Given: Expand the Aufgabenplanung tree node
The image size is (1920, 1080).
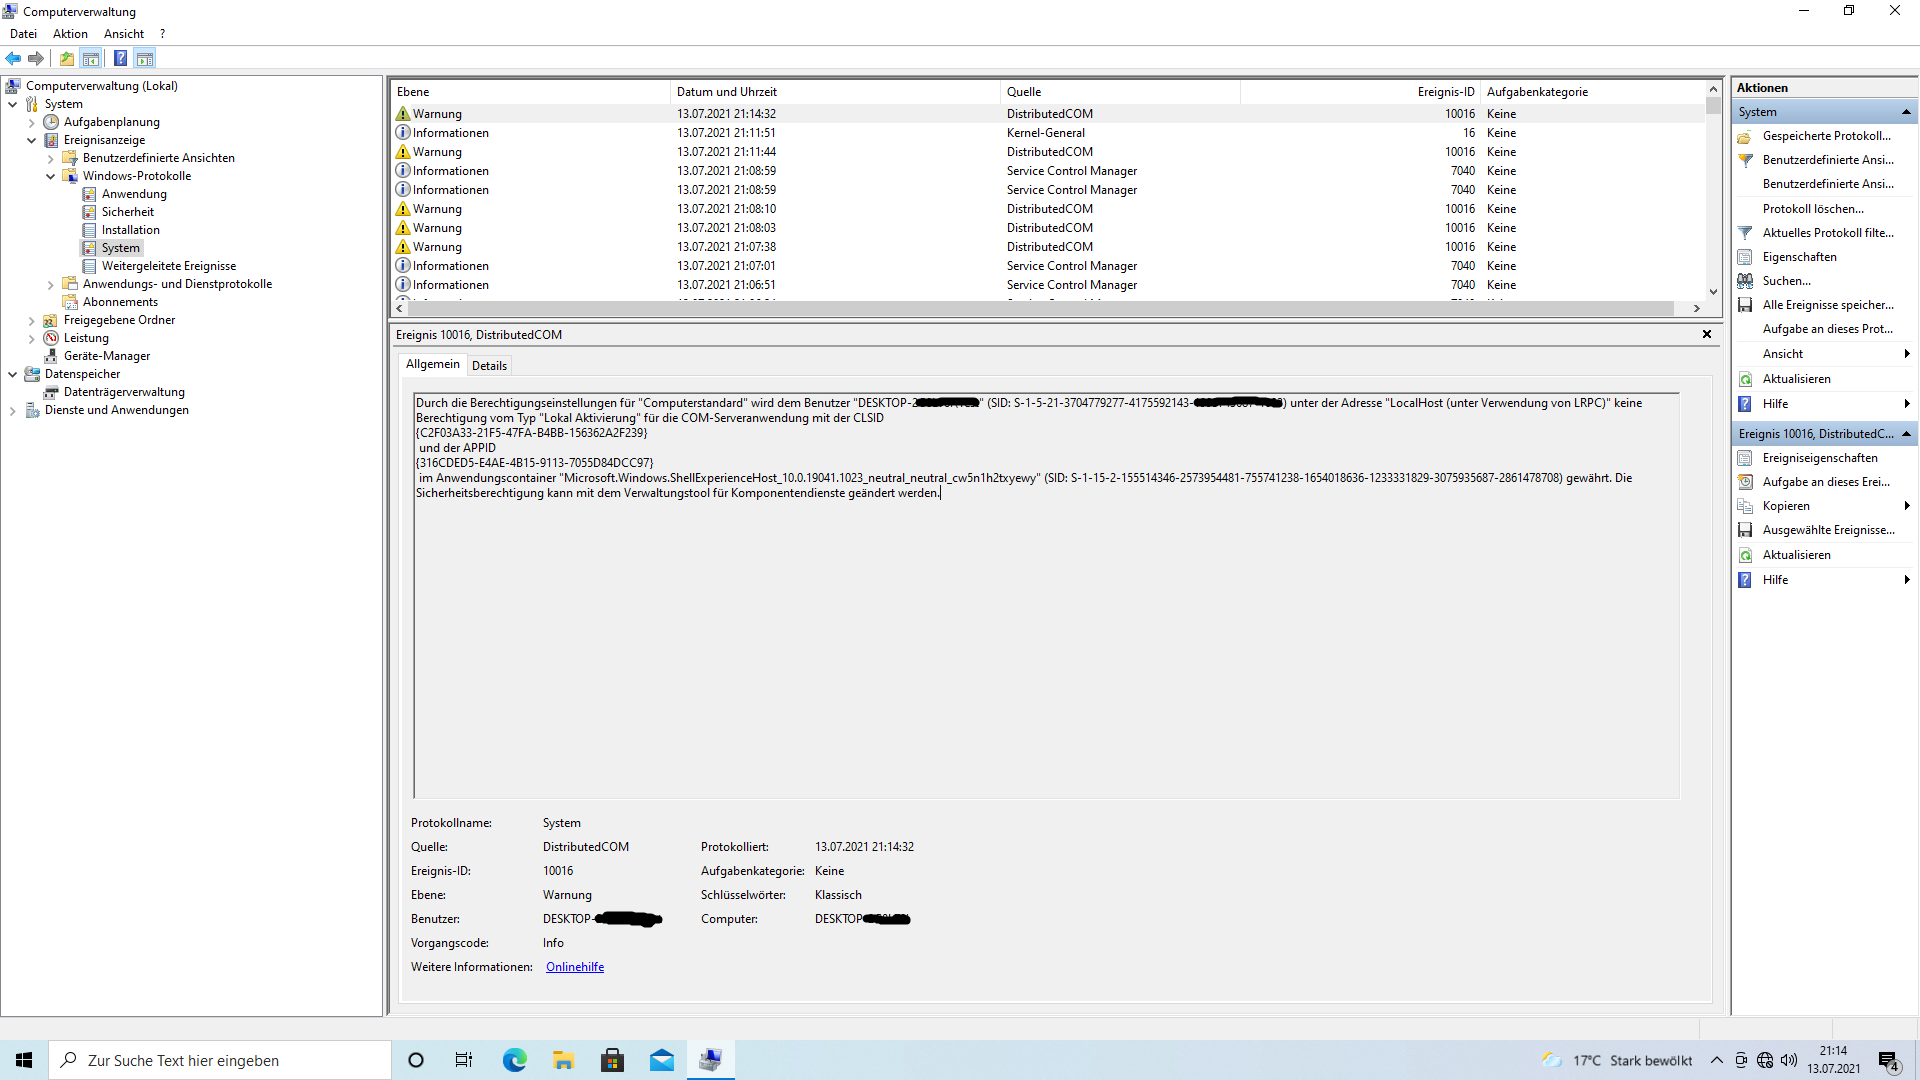Looking at the screenshot, I should (x=32, y=122).
